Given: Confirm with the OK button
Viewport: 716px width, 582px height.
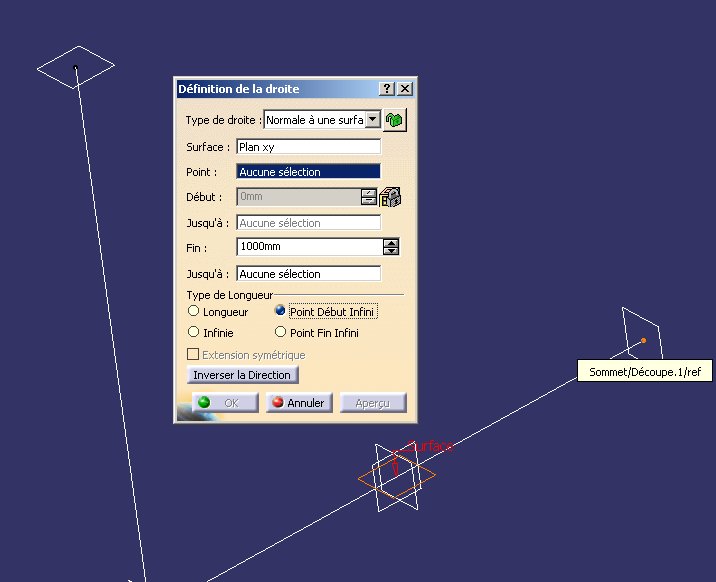Looking at the screenshot, I should [x=225, y=403].
